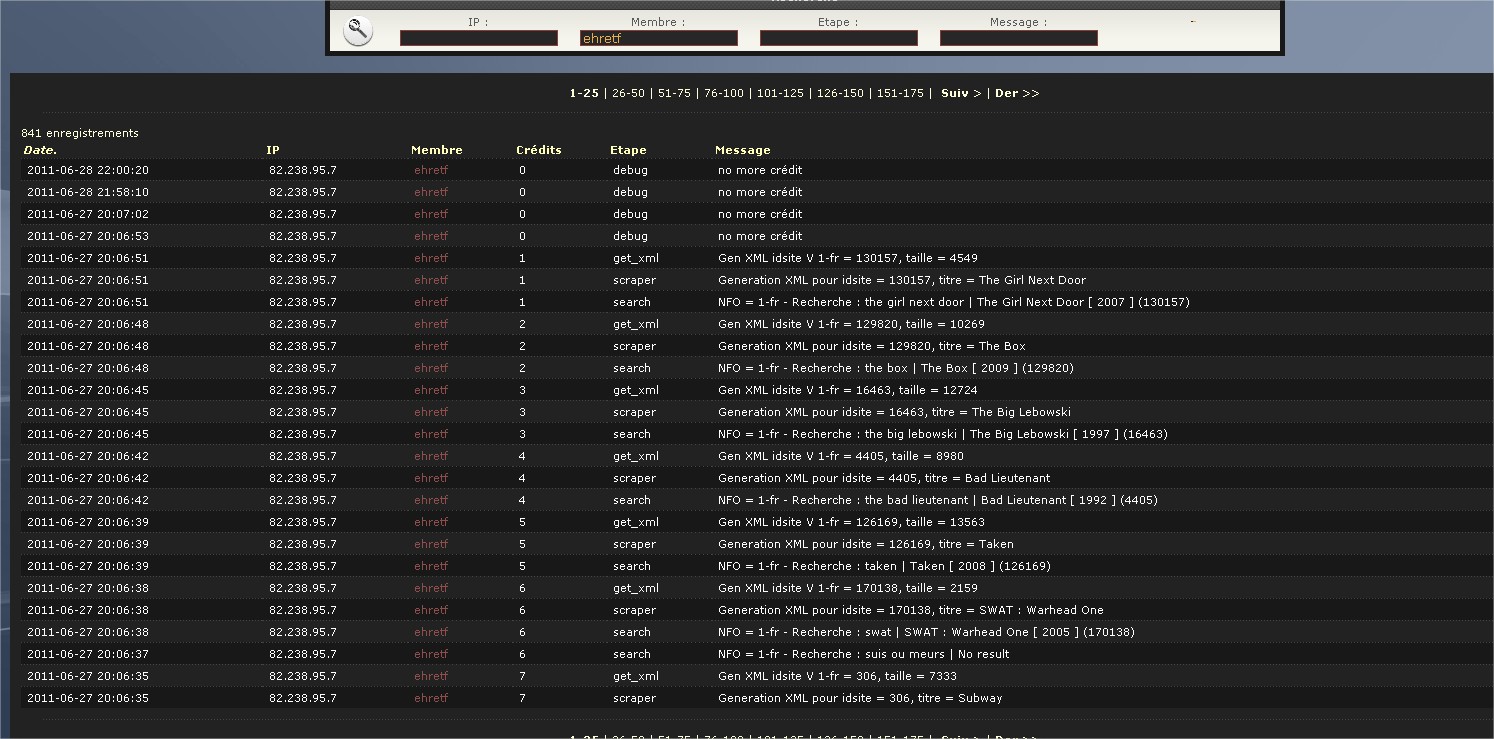Go to page 51-75 in top pagination
The image size is (1494, 739).
(x=674, y=93)
